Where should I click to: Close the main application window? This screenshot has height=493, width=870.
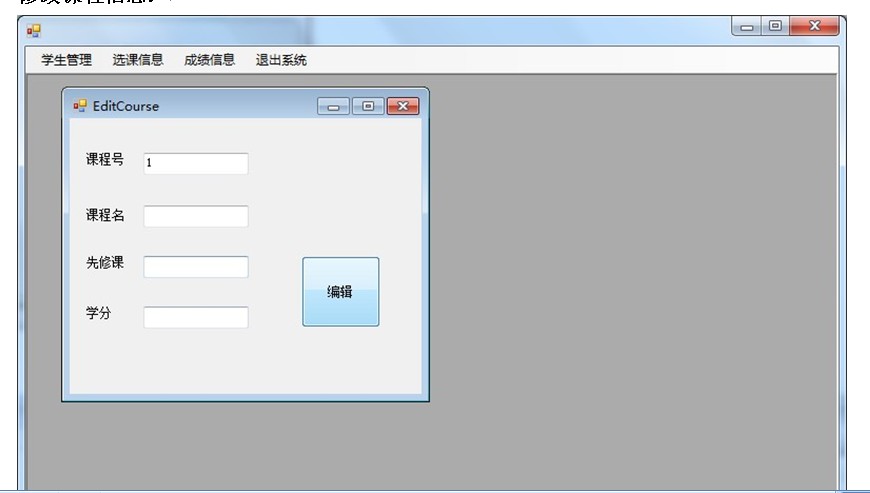(x=815, y=26)
